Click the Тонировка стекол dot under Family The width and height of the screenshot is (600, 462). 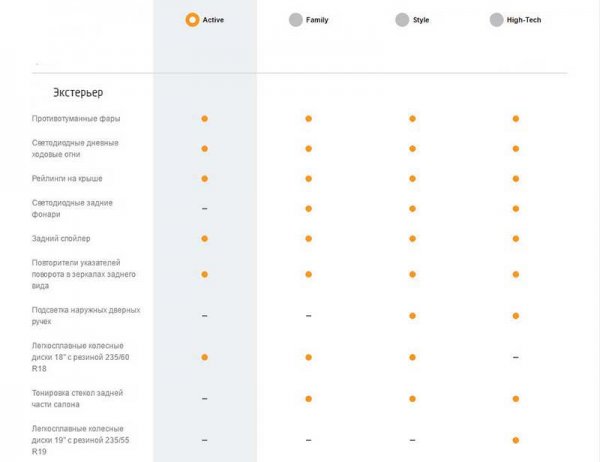308,398
